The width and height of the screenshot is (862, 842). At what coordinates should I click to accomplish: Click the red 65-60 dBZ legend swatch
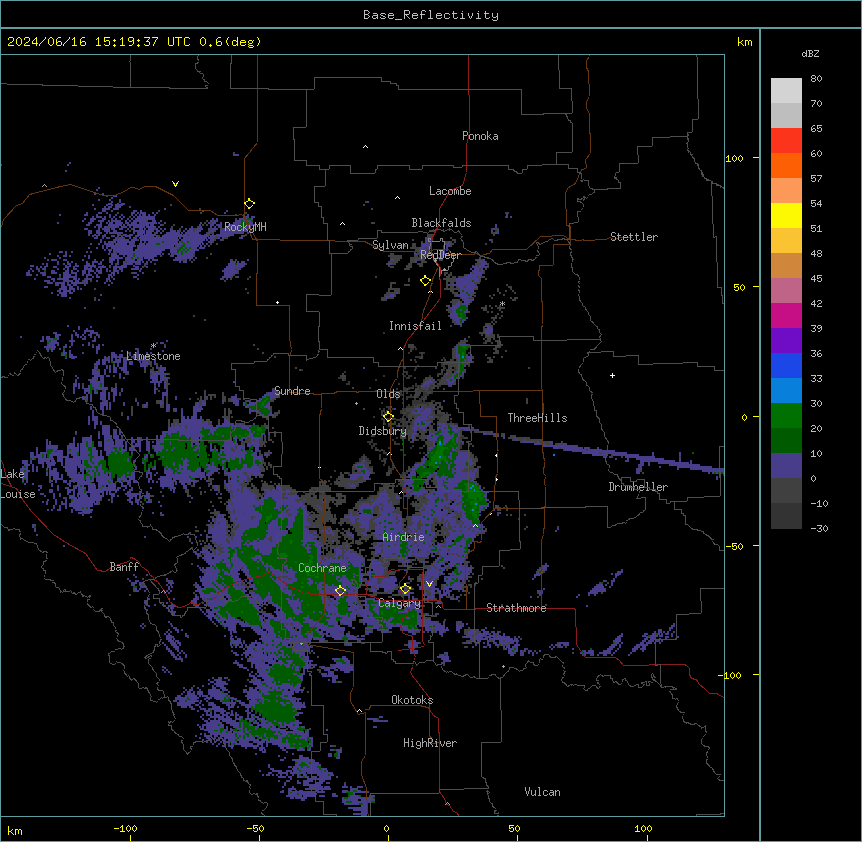point(786,141)
